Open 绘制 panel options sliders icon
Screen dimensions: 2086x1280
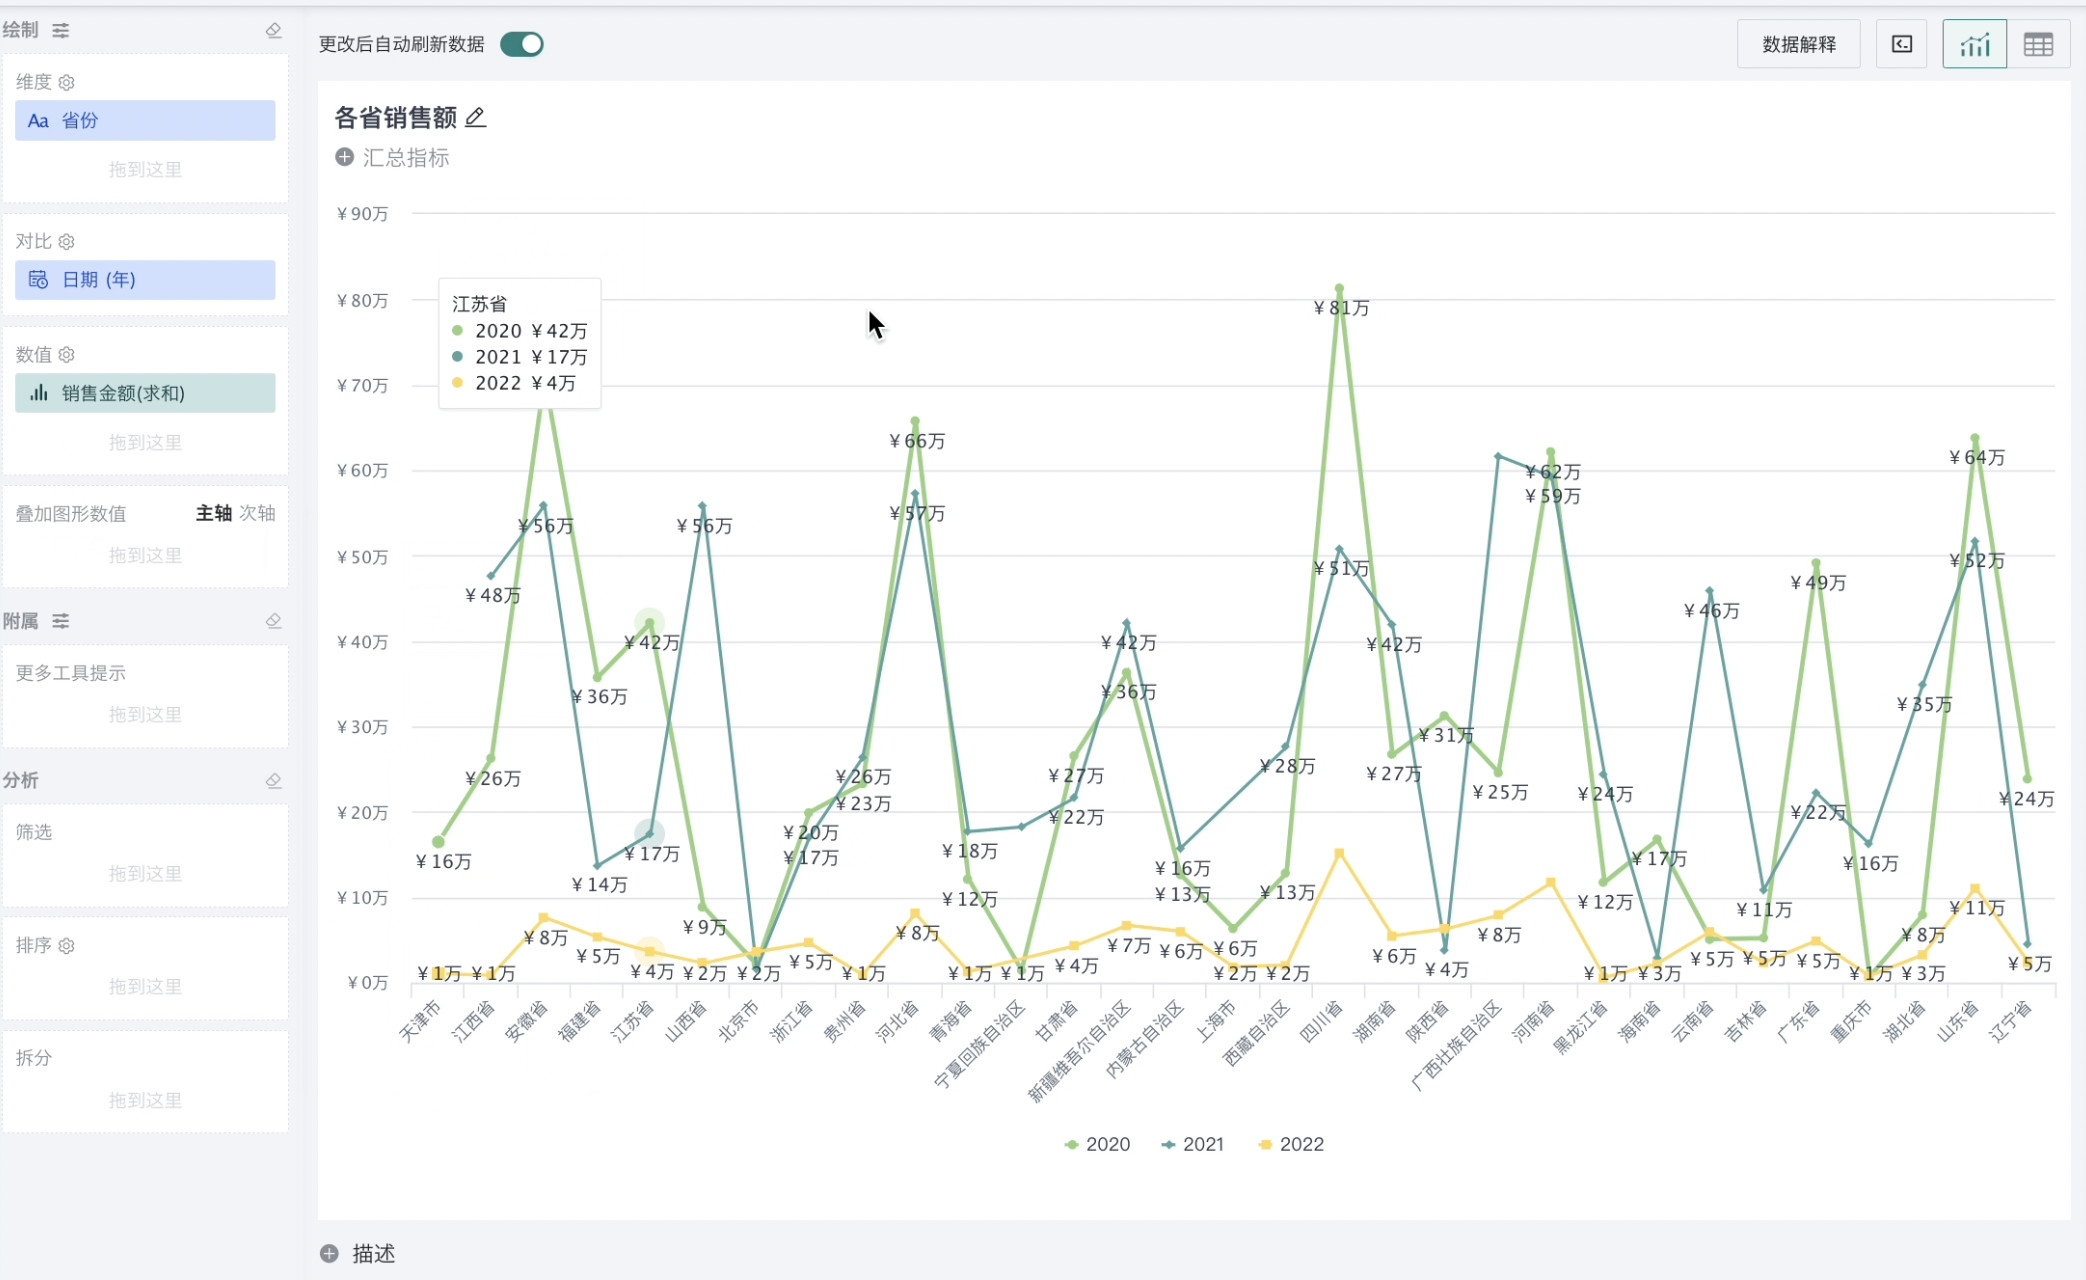(x=61, y=30)
